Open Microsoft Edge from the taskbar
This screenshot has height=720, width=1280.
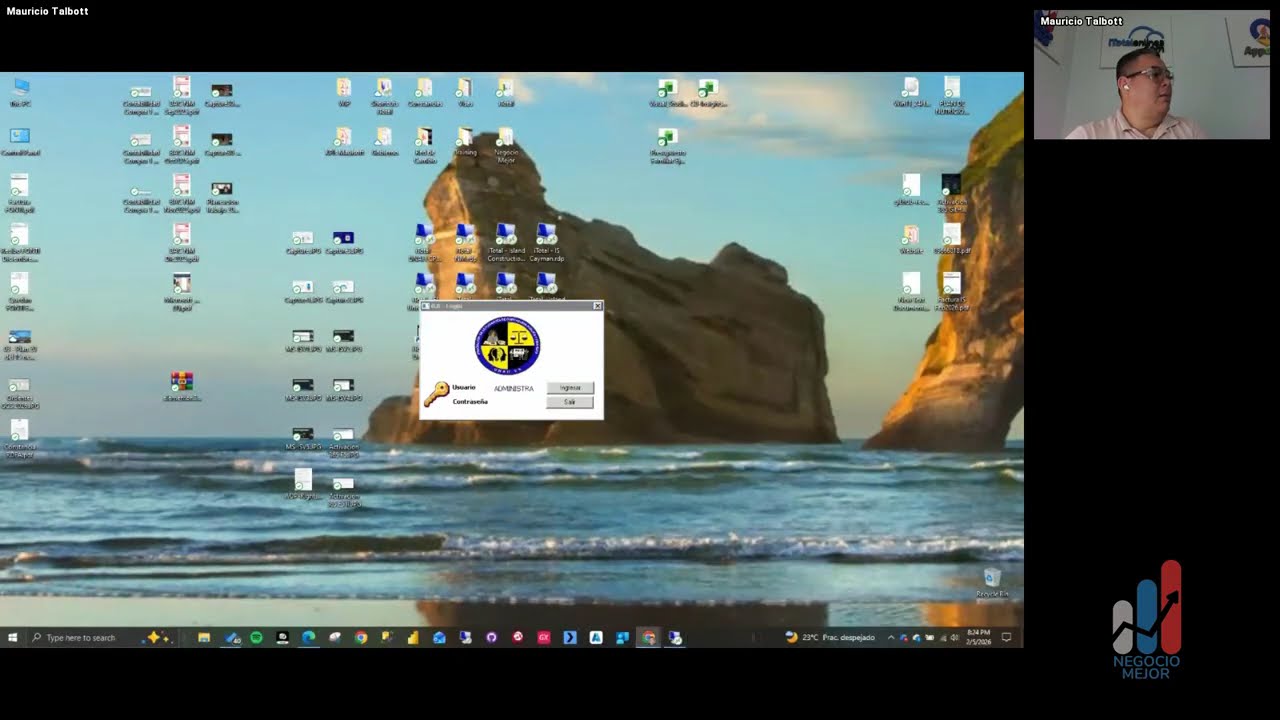point(308,637)
